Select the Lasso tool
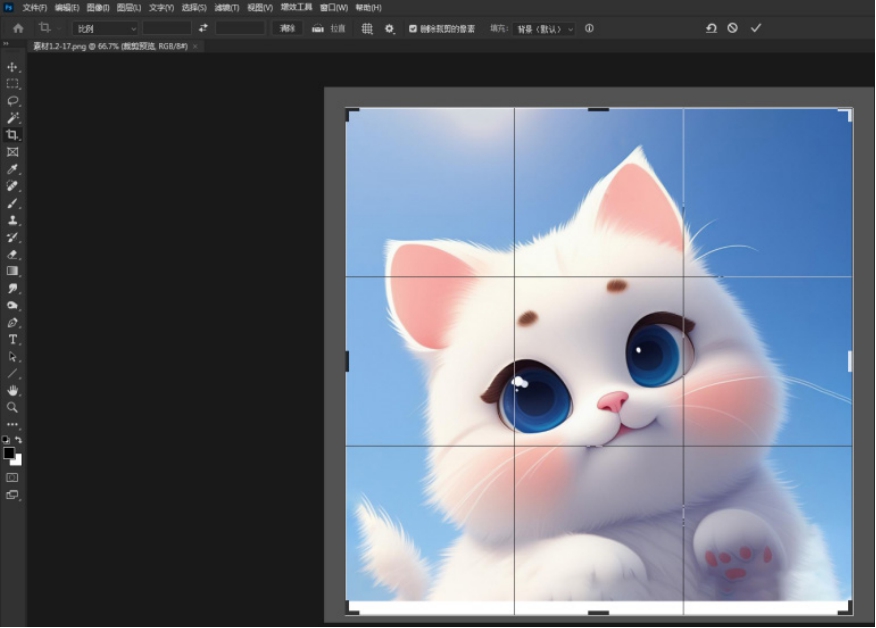 [x=13, y=101]
